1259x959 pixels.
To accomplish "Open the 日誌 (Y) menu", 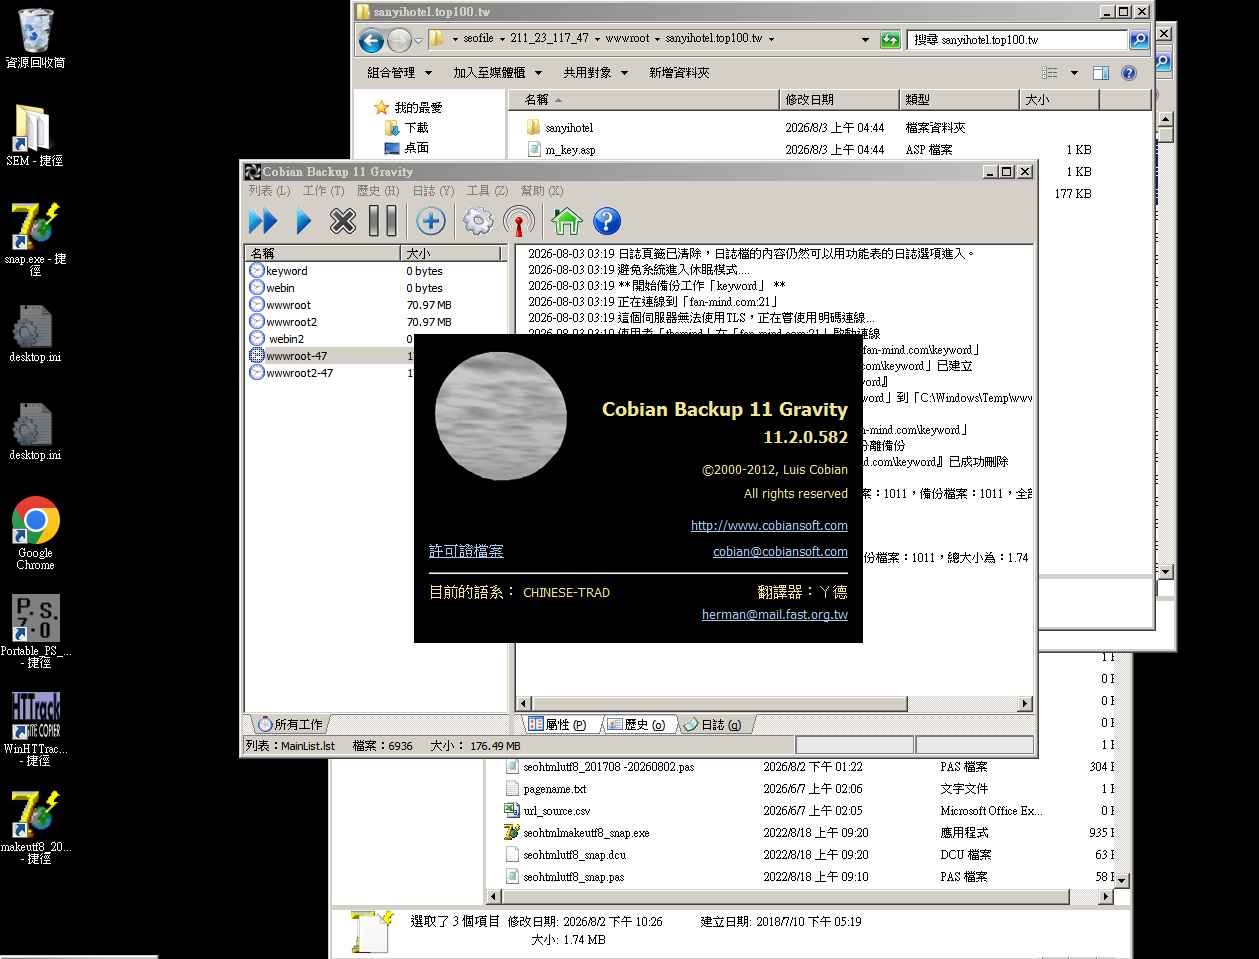I will (x=433, y=190).
